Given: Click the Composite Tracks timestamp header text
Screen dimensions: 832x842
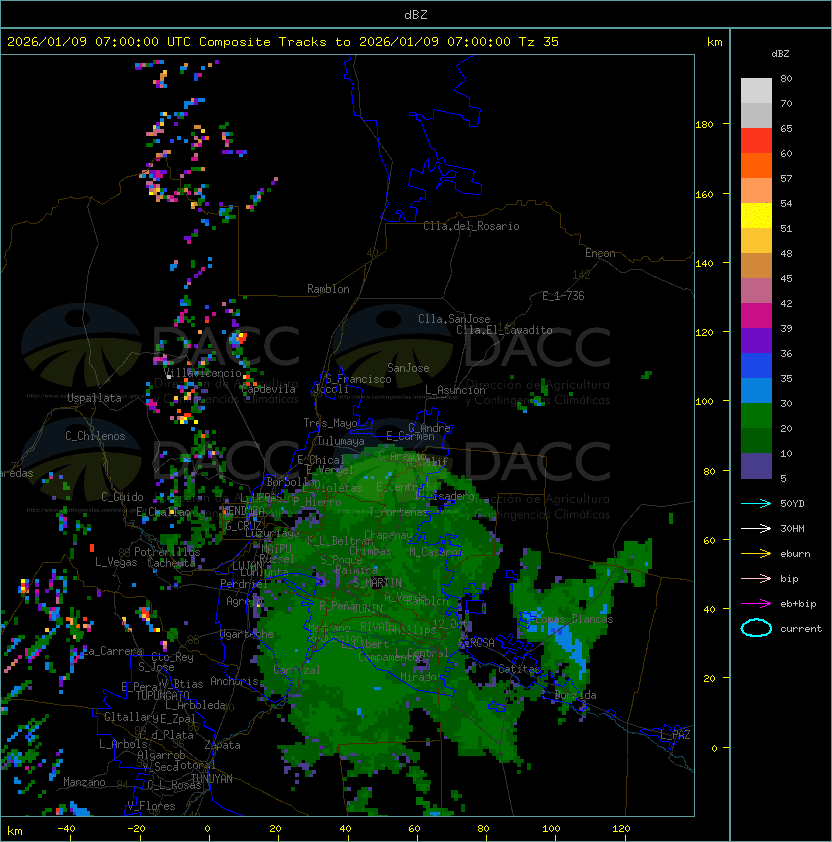Looking at the screenshot, I should coord(283,42).
